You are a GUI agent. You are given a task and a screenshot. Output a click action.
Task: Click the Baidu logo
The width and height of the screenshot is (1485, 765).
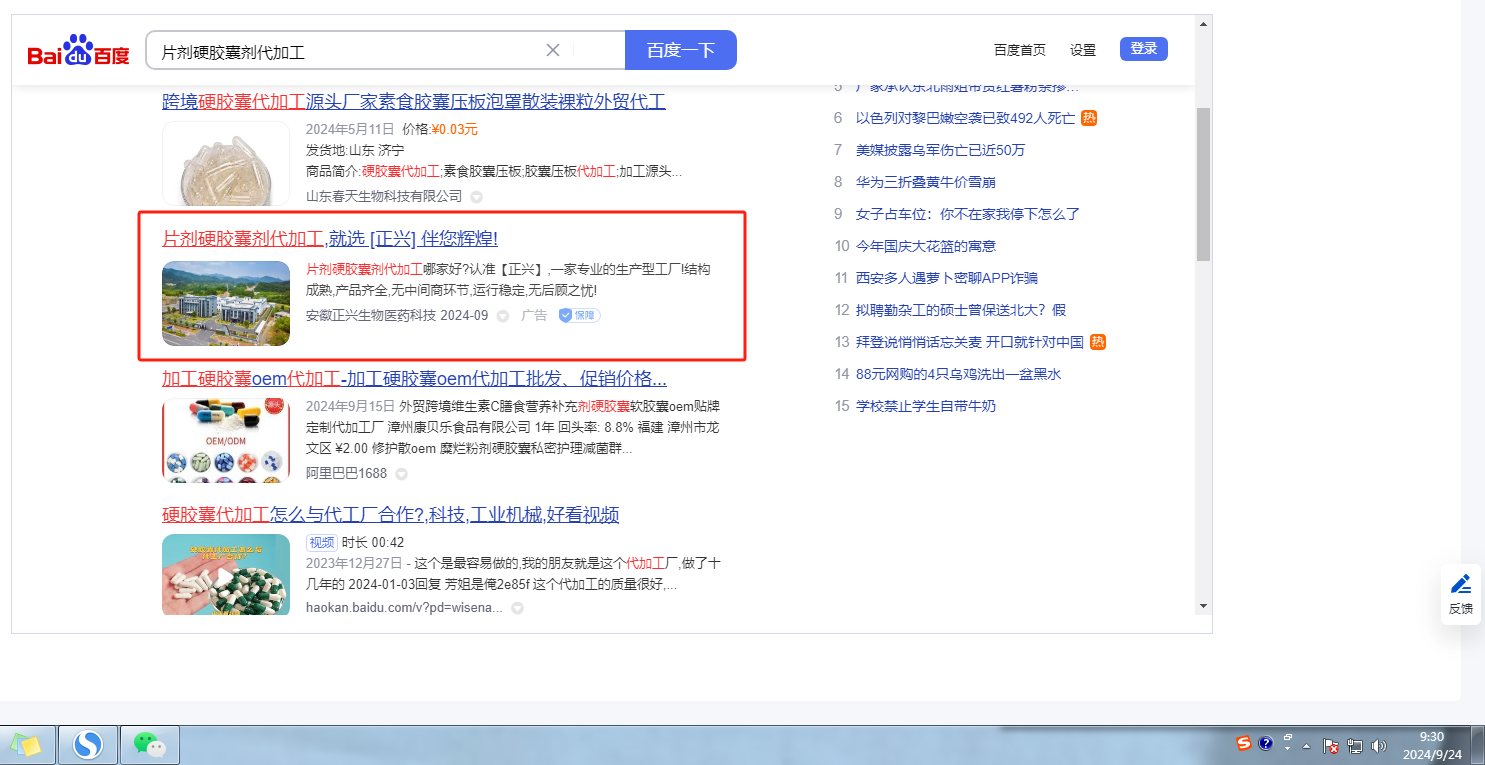(78, 50)
